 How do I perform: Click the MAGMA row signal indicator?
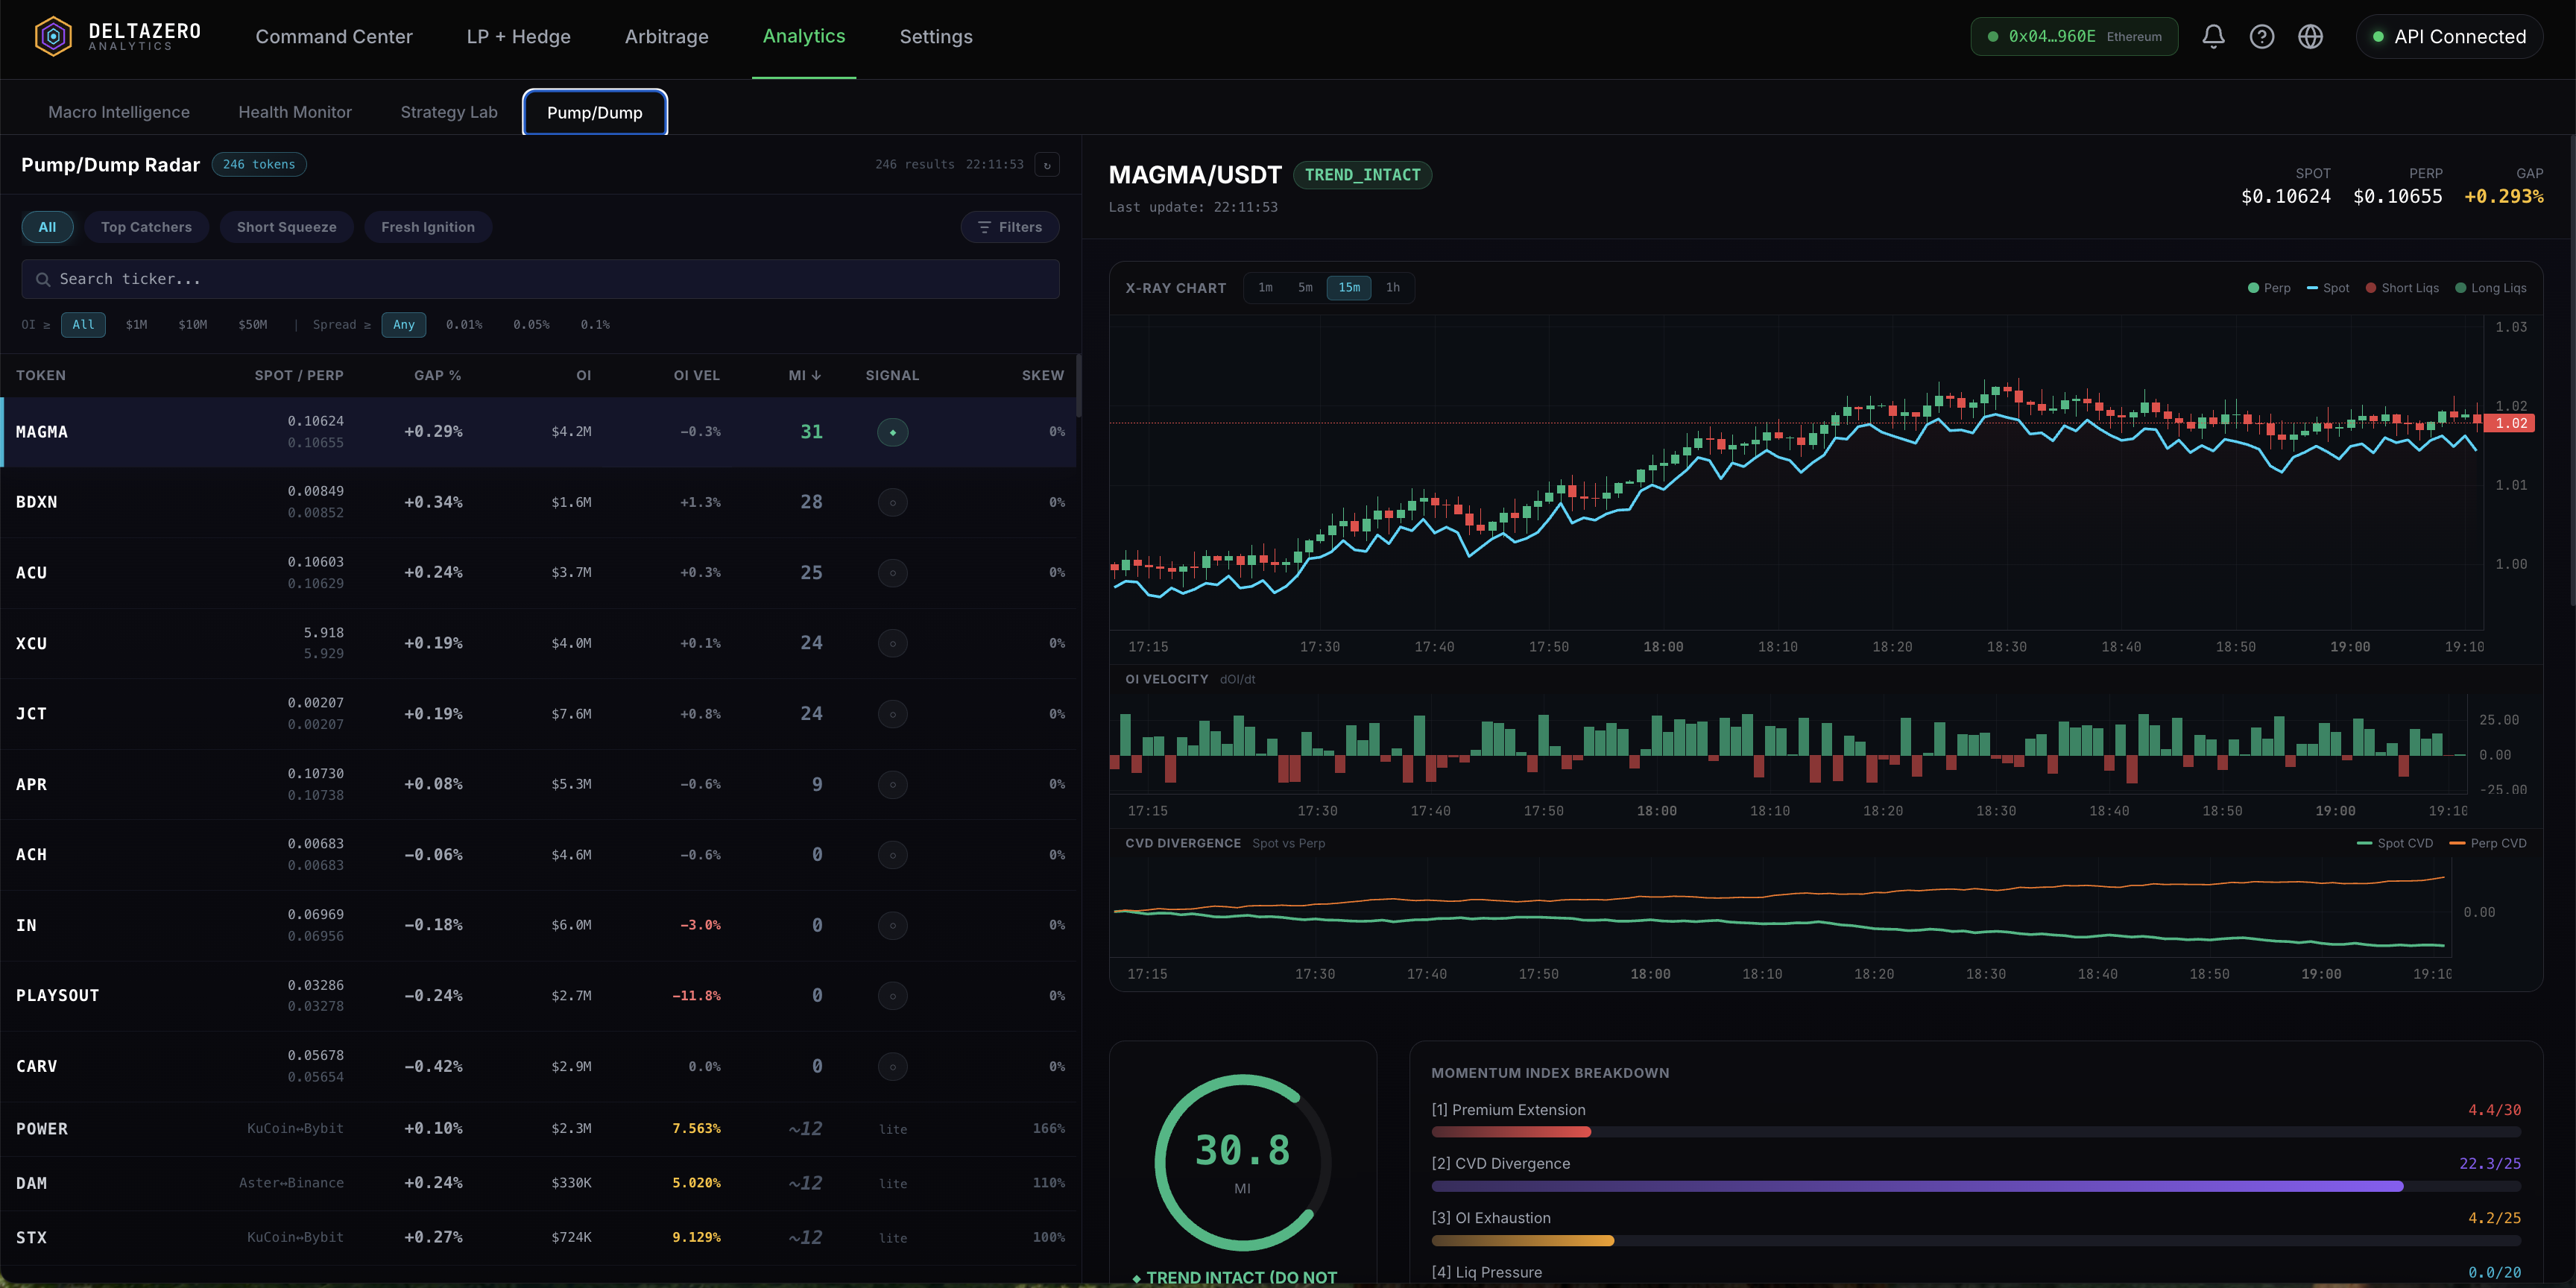(892, 432)
